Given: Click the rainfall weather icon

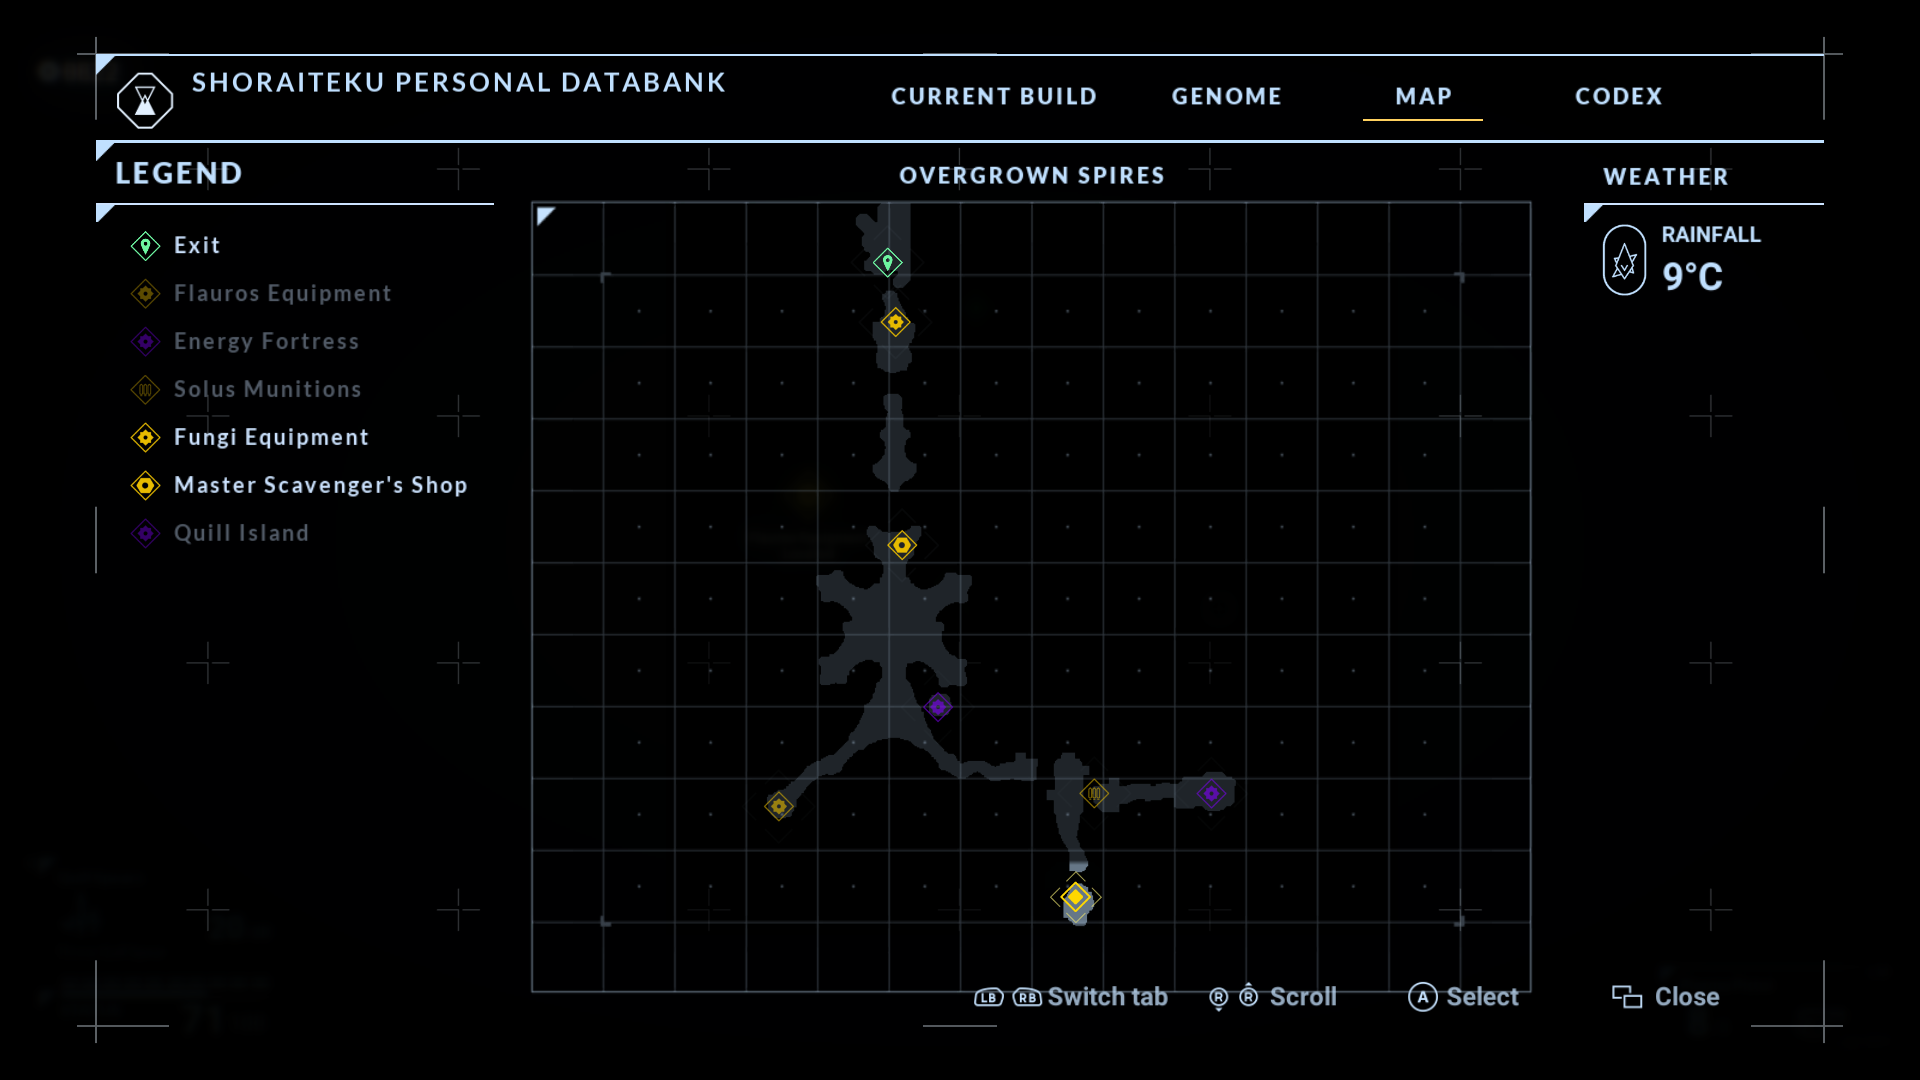Looking at the screenshot, I should [1624, 260].
